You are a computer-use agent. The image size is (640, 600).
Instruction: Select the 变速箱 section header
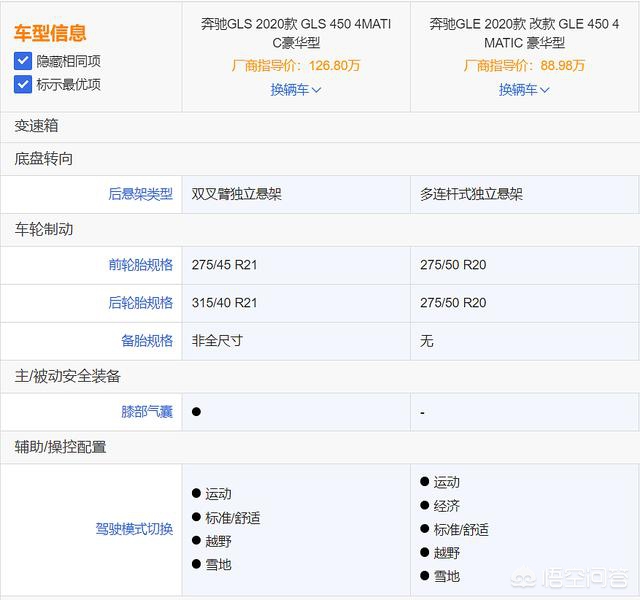pyautogui.click(x=320, y=126)
